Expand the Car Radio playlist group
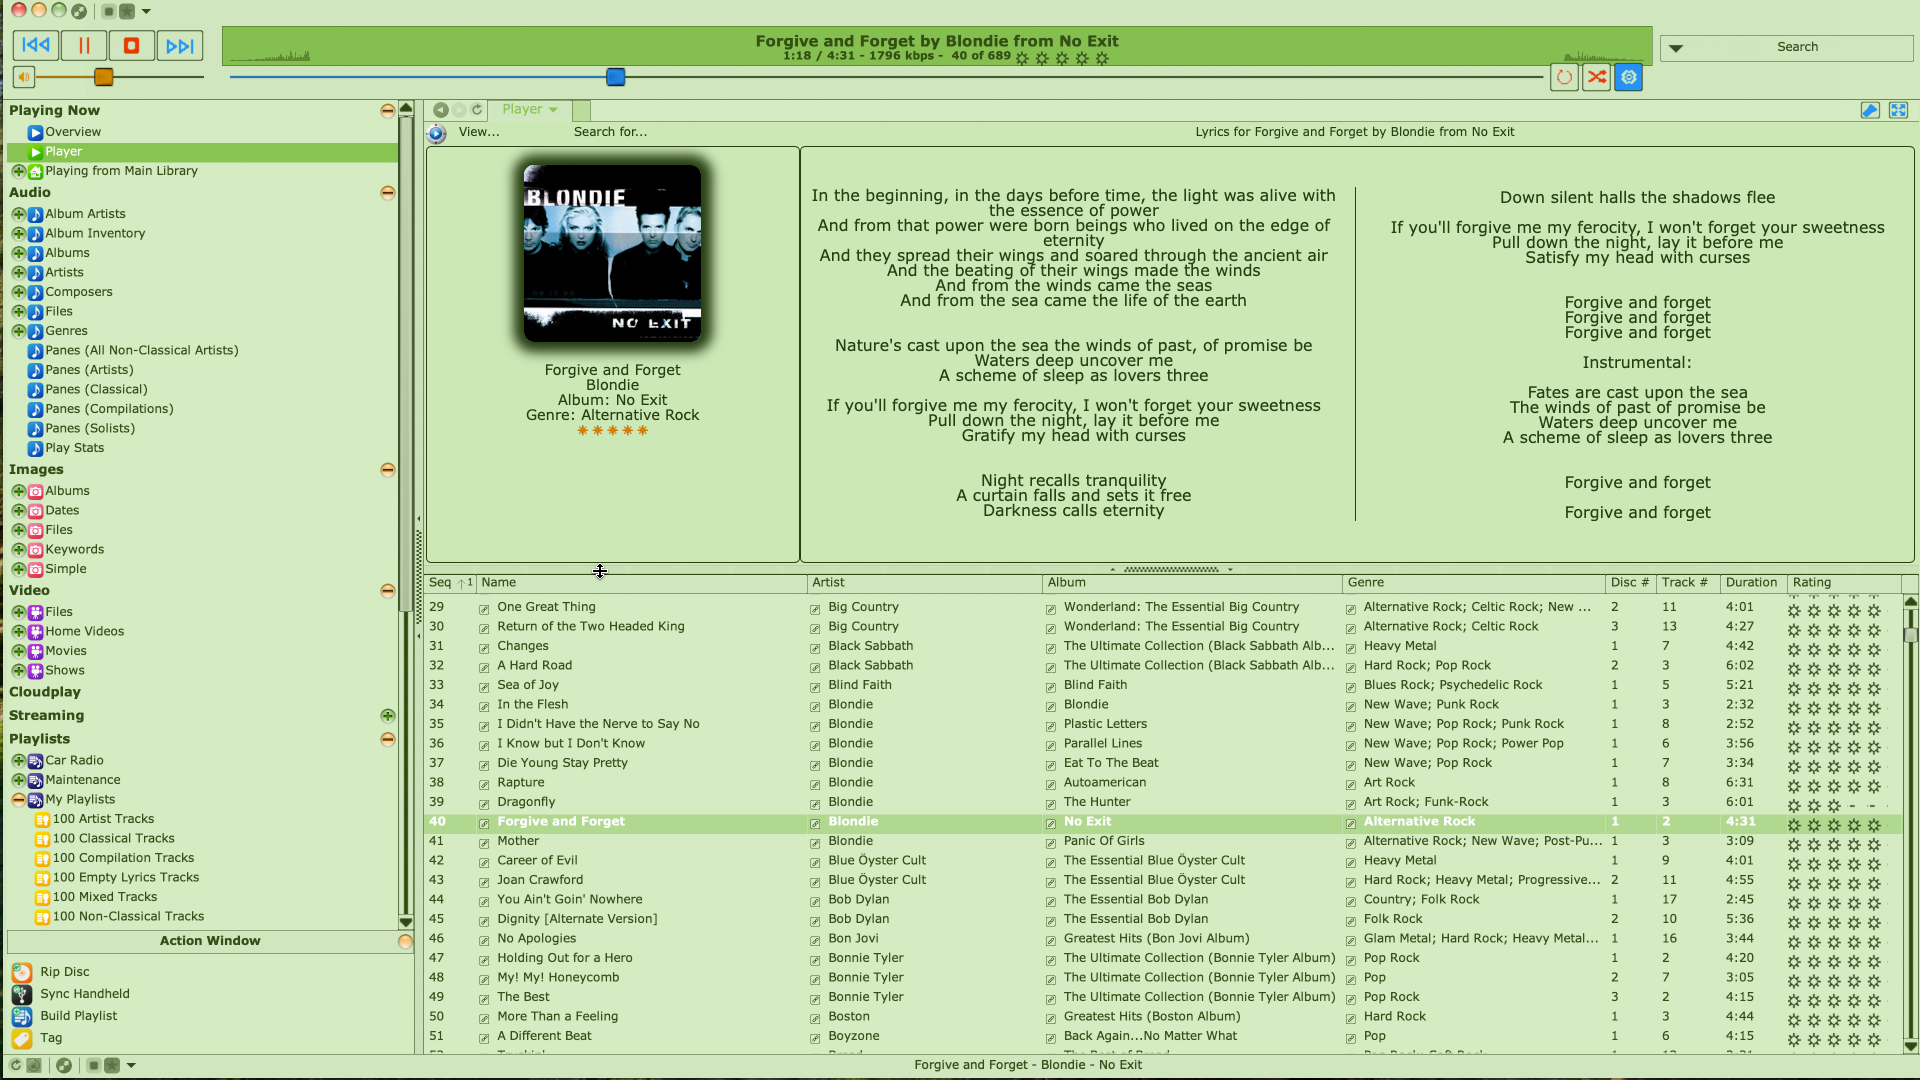 18,761
